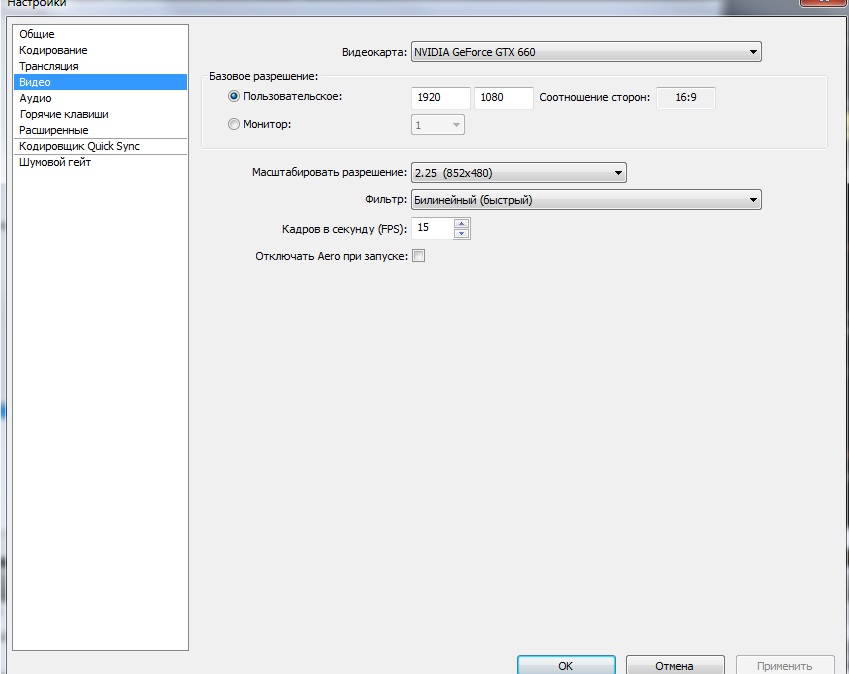Click the 1920 width input field
This screenshot has width=849, height=674.
click(x=440, y=97)
